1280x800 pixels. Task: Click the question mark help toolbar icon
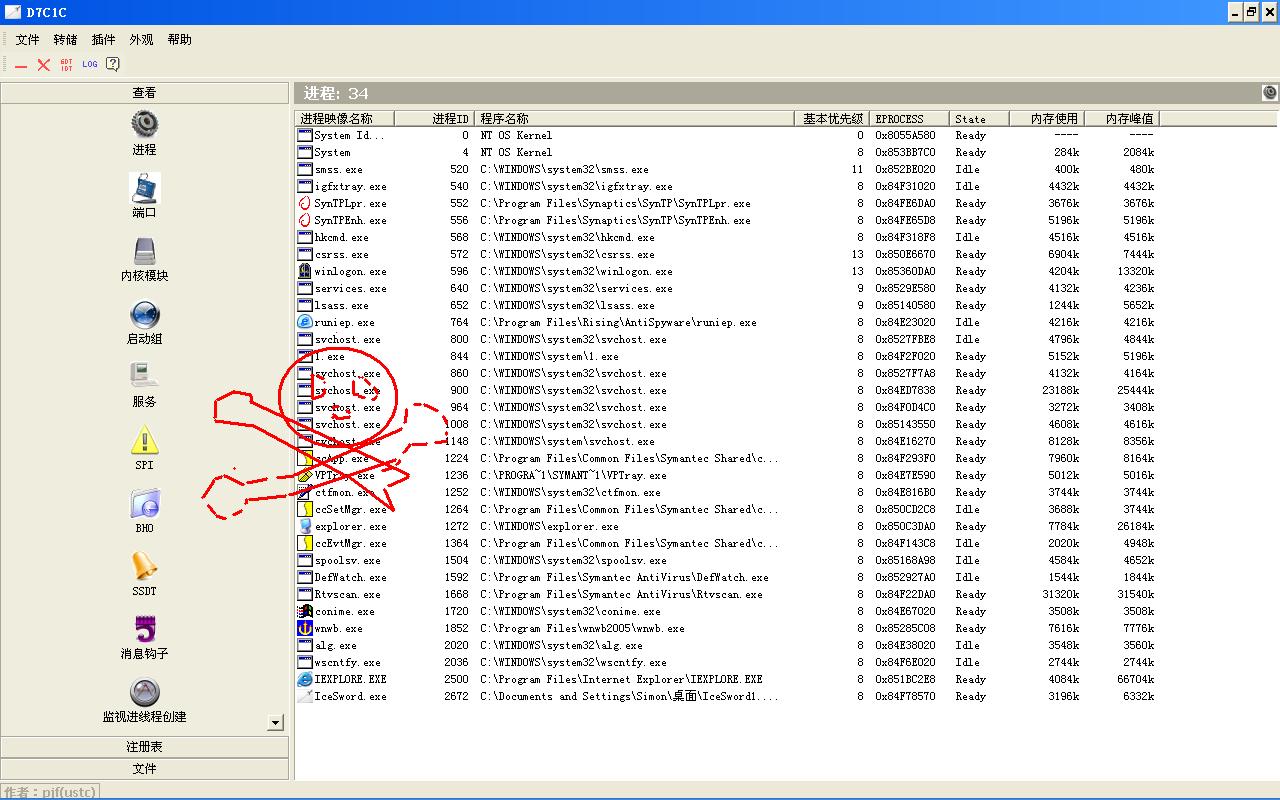pyautogui.click(x=113, y=65)
